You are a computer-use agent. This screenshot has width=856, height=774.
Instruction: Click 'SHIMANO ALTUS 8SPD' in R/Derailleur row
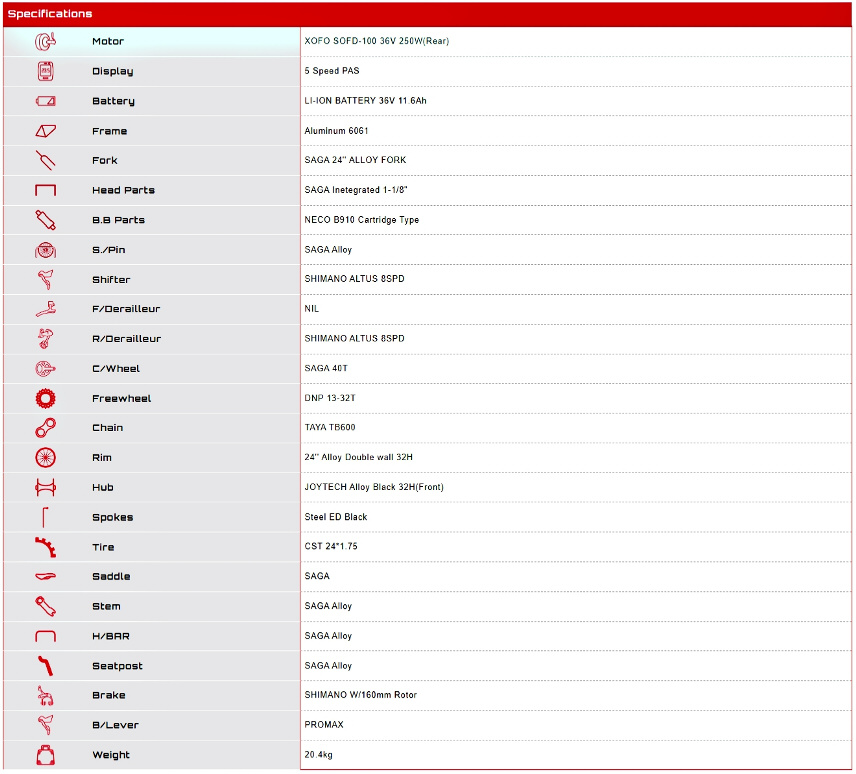[x=354, y=339]
